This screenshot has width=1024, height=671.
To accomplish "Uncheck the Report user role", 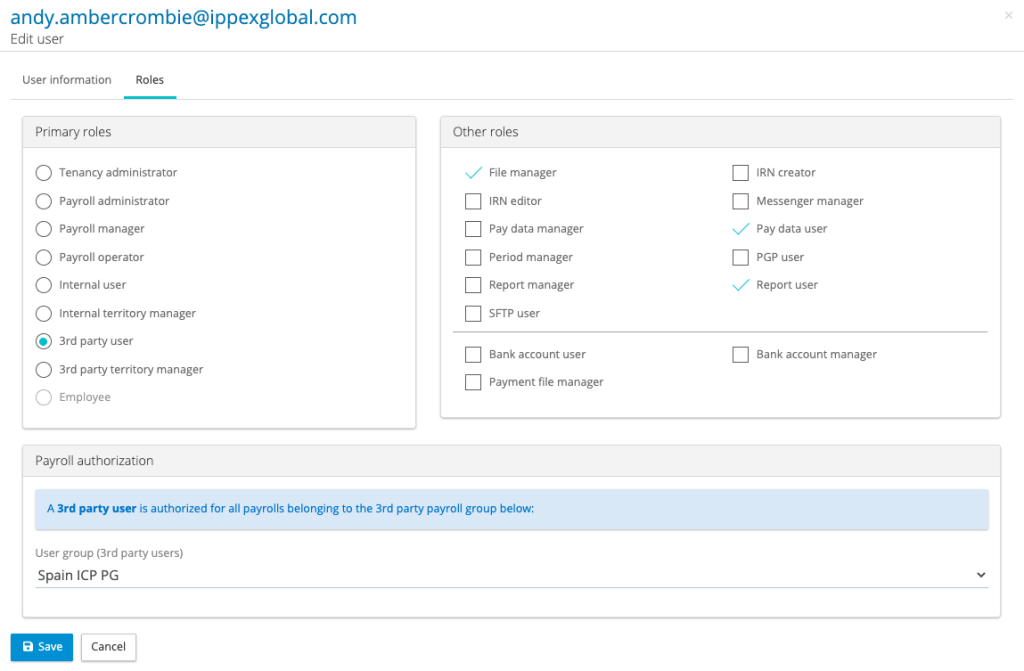I will [740, 285].
